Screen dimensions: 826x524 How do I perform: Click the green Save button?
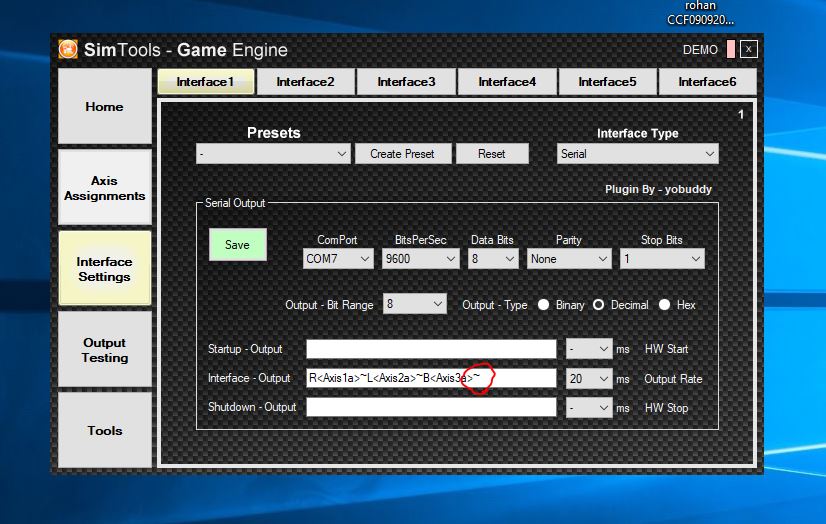click(x=238, y=244)
